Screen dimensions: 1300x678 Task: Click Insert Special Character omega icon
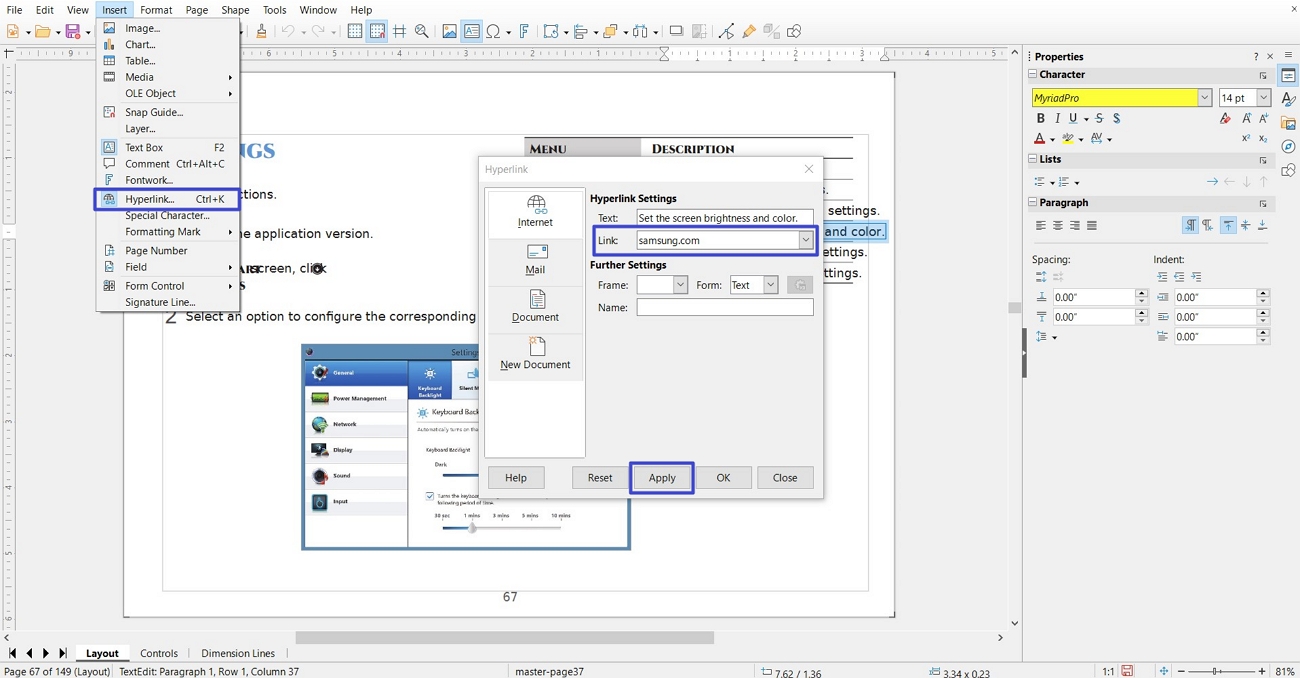(493, 32)
